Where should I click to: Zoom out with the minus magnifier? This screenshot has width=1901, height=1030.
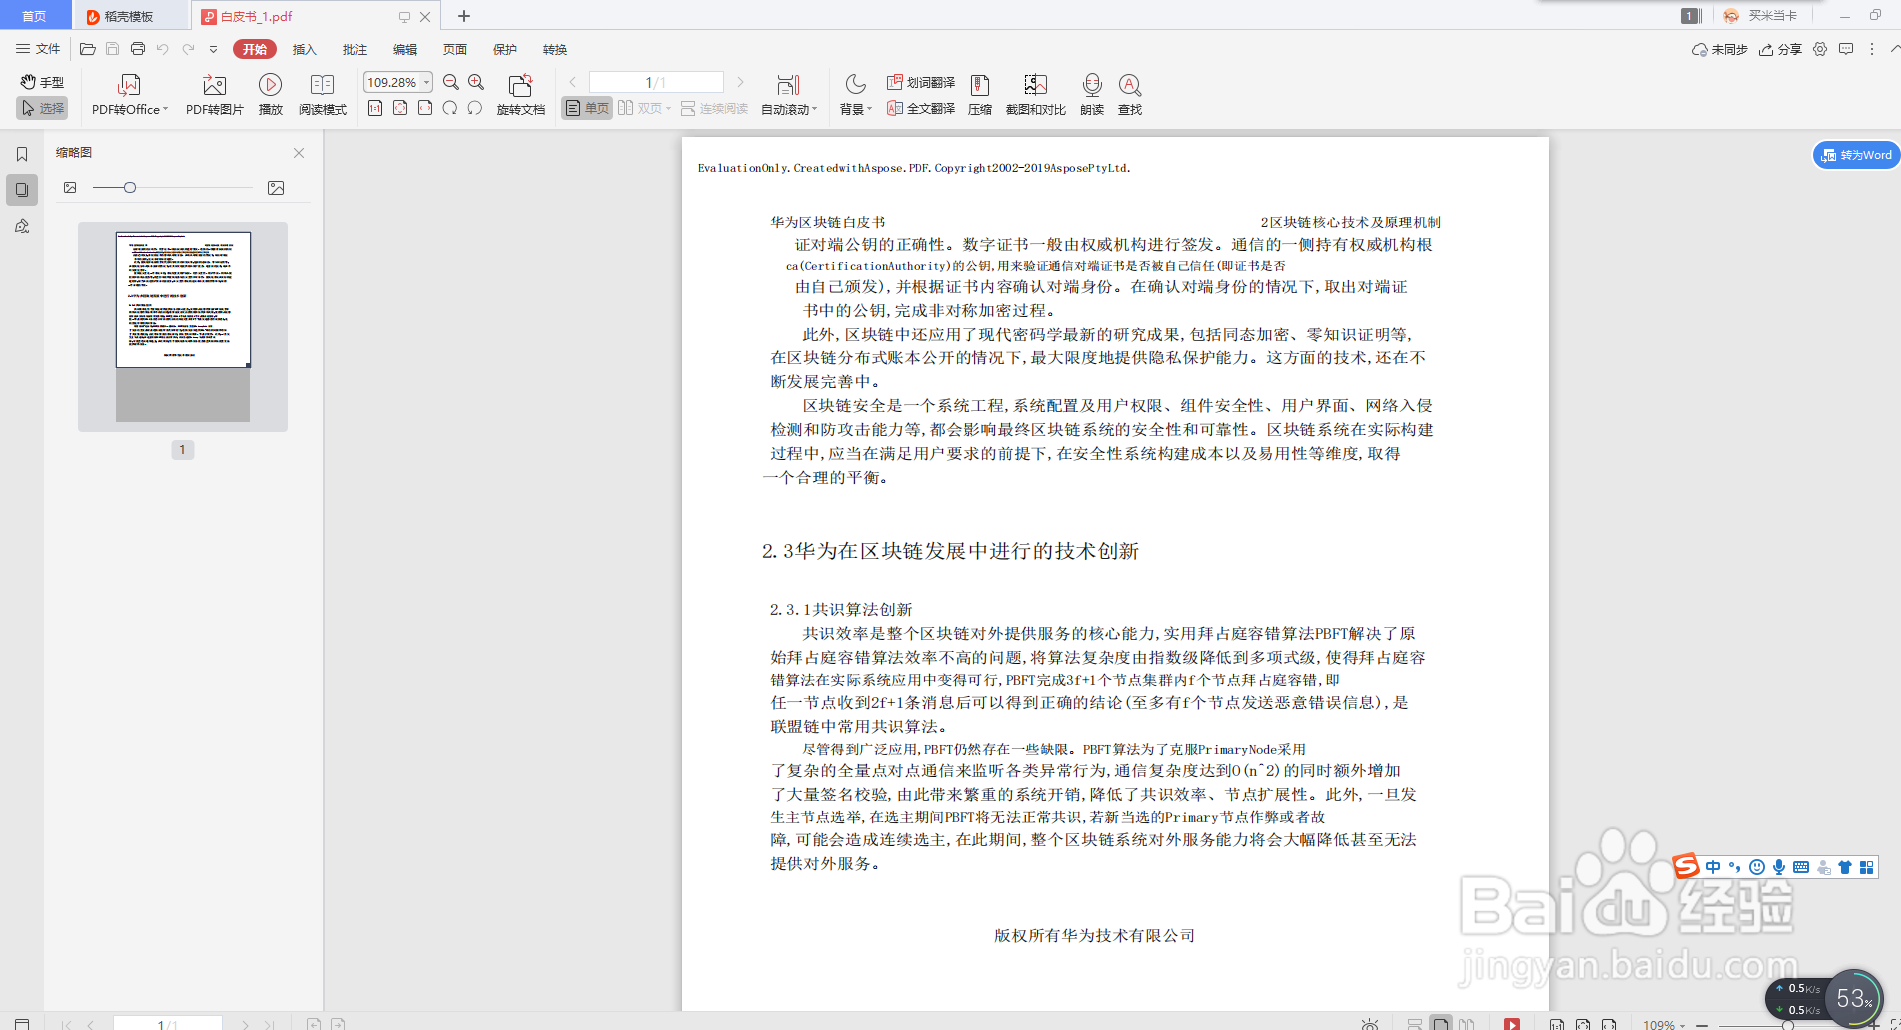451,82
